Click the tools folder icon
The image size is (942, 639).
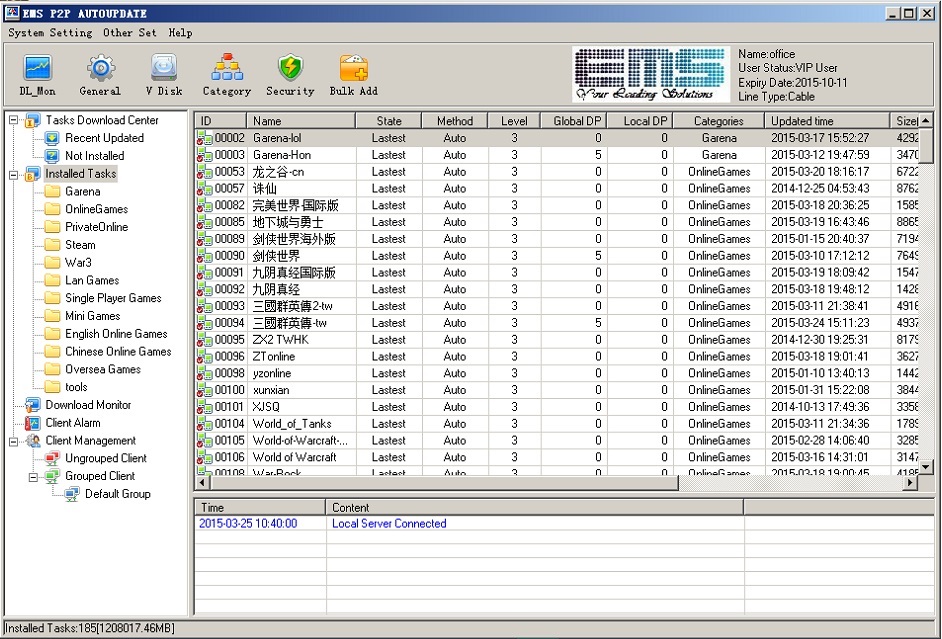(53, 387)
